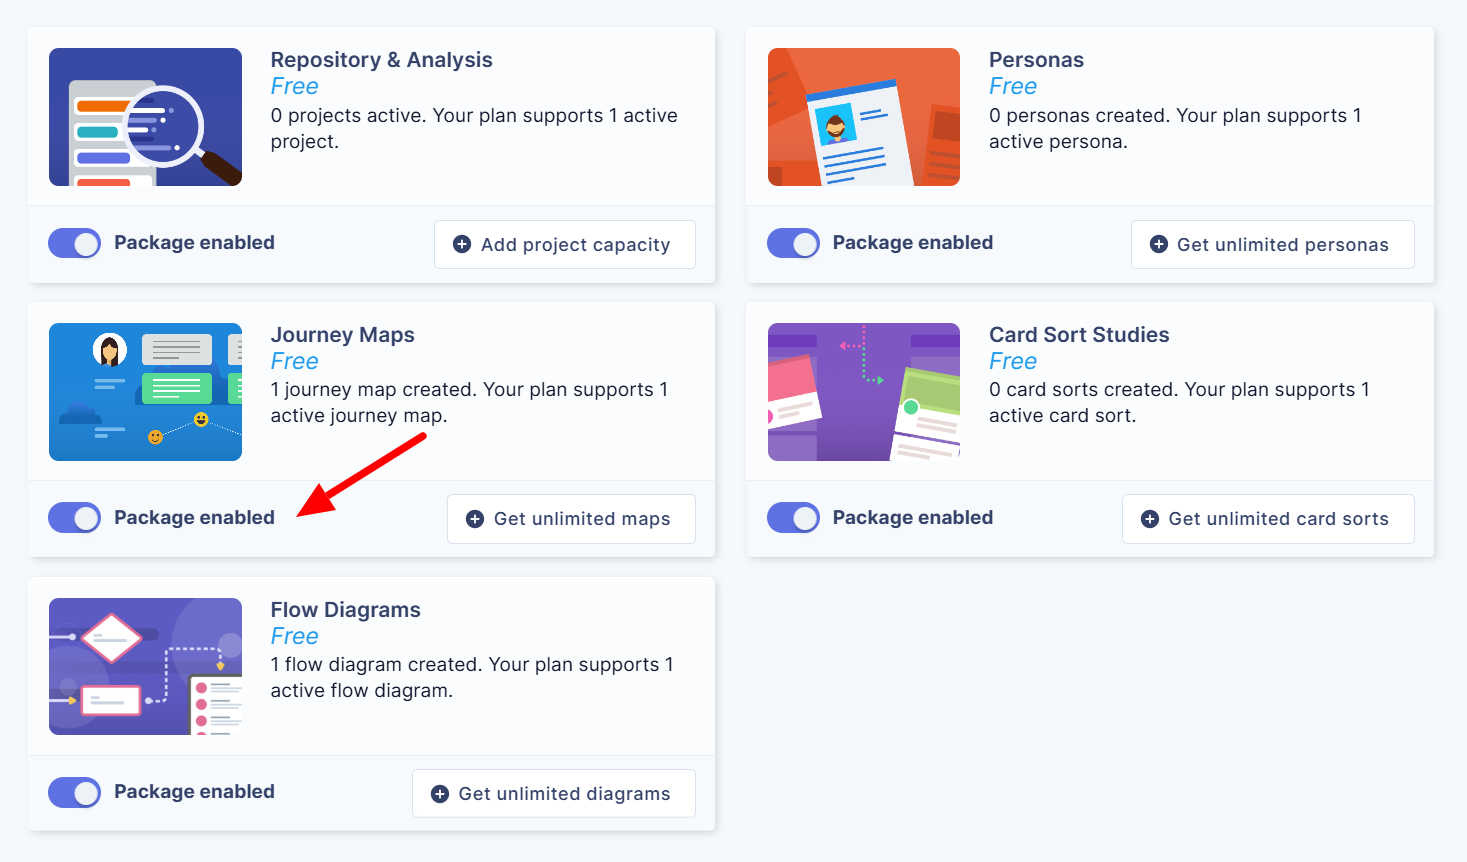Open the Free plan link under Card Sort Studies
Image resolution: width=1467 pixels, height=862 pixels.
pos(1012,361)
